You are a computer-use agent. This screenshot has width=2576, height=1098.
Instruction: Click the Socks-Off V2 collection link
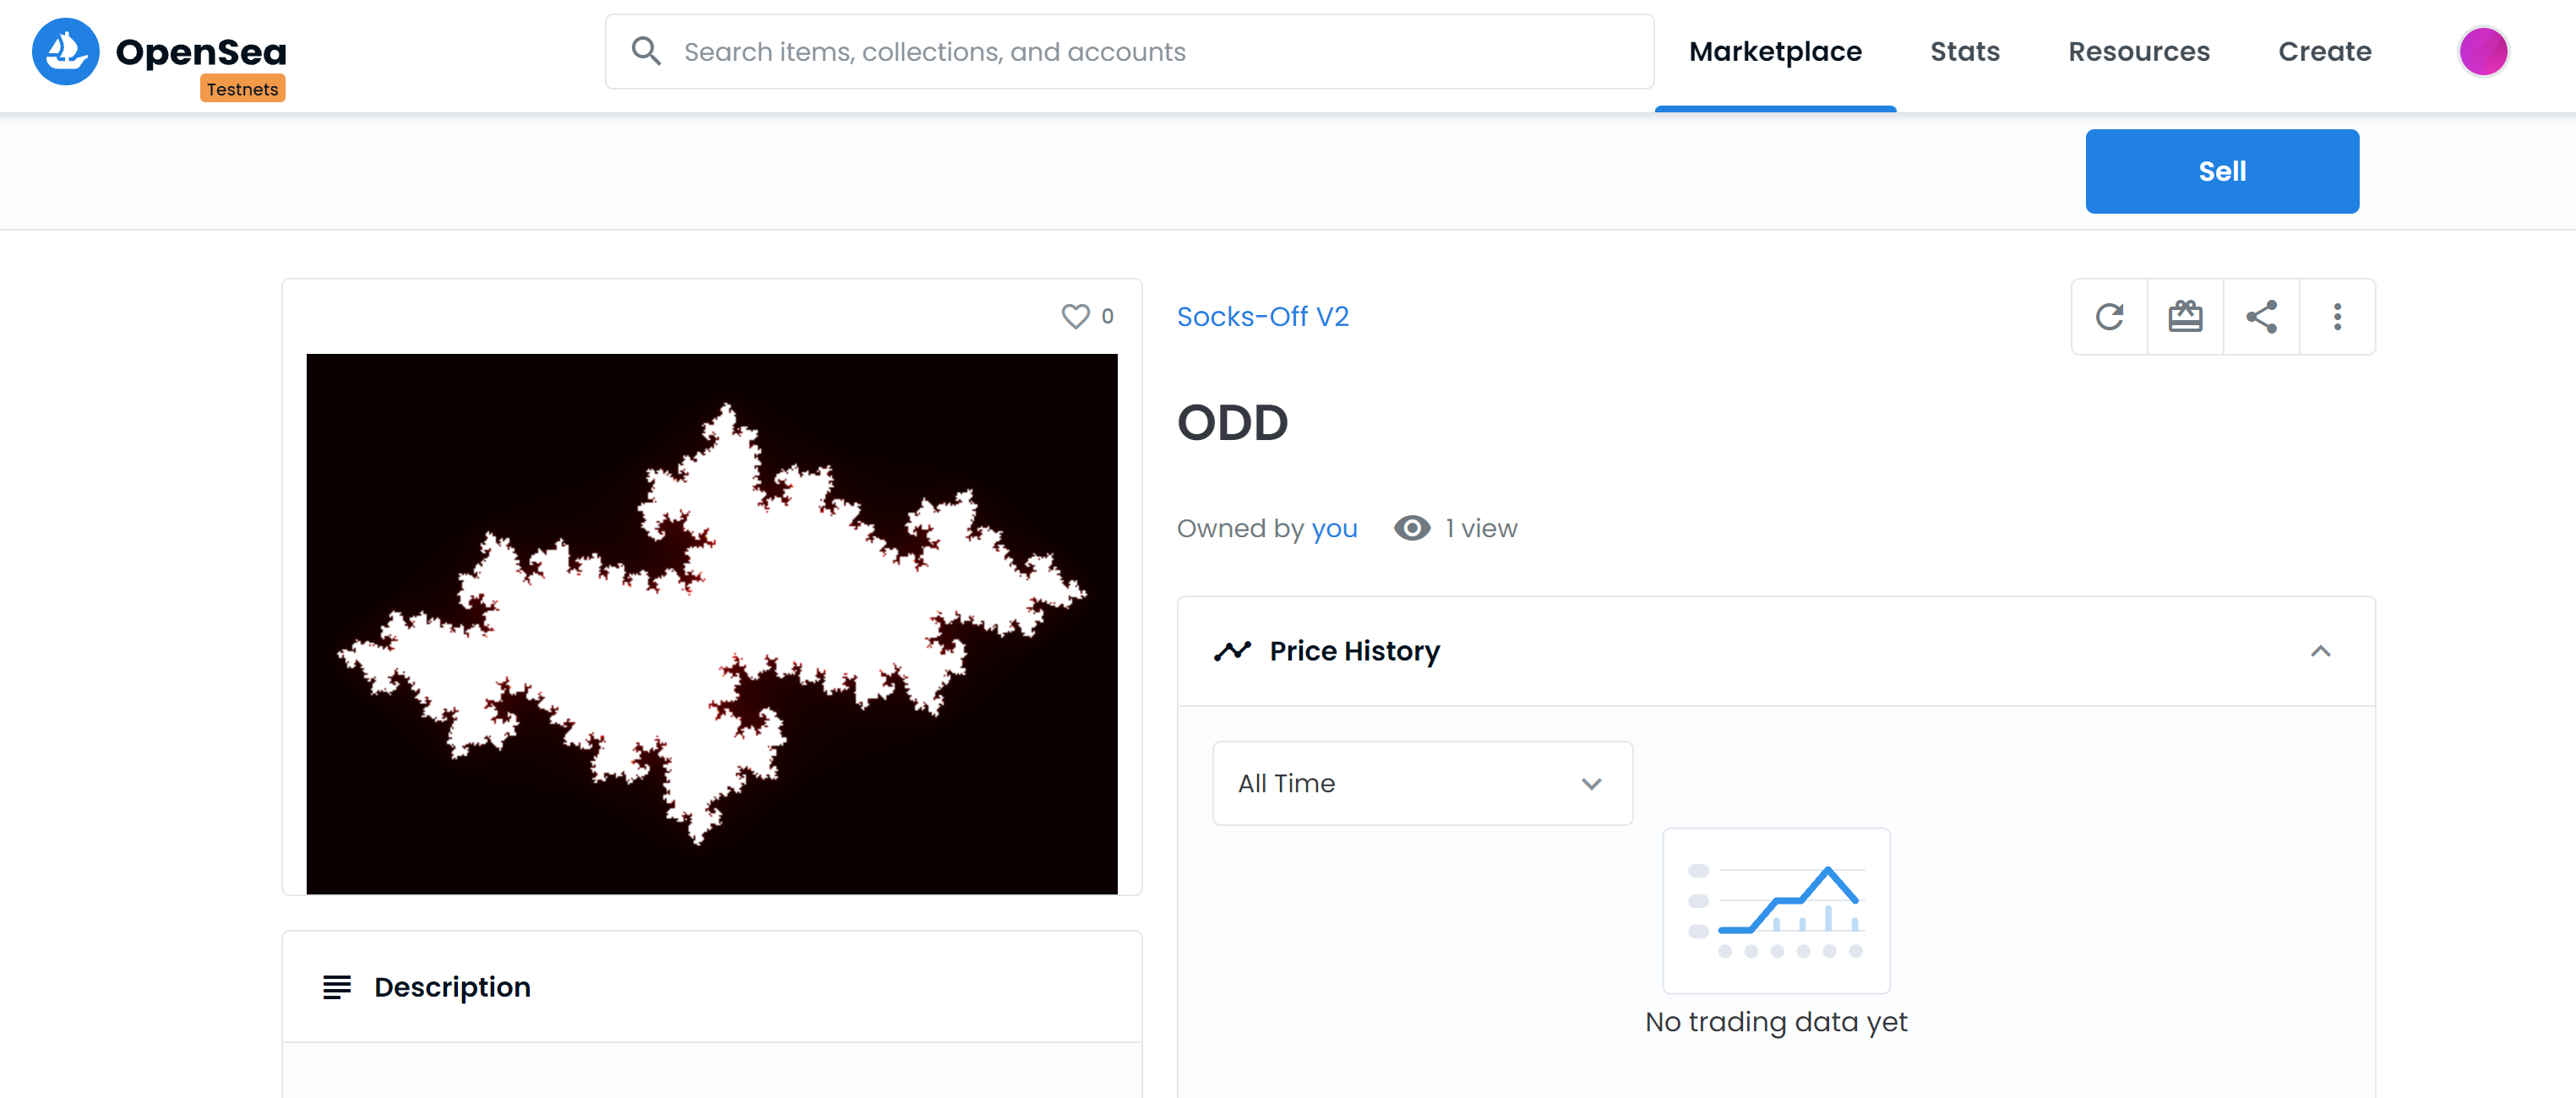(1265, 317)
